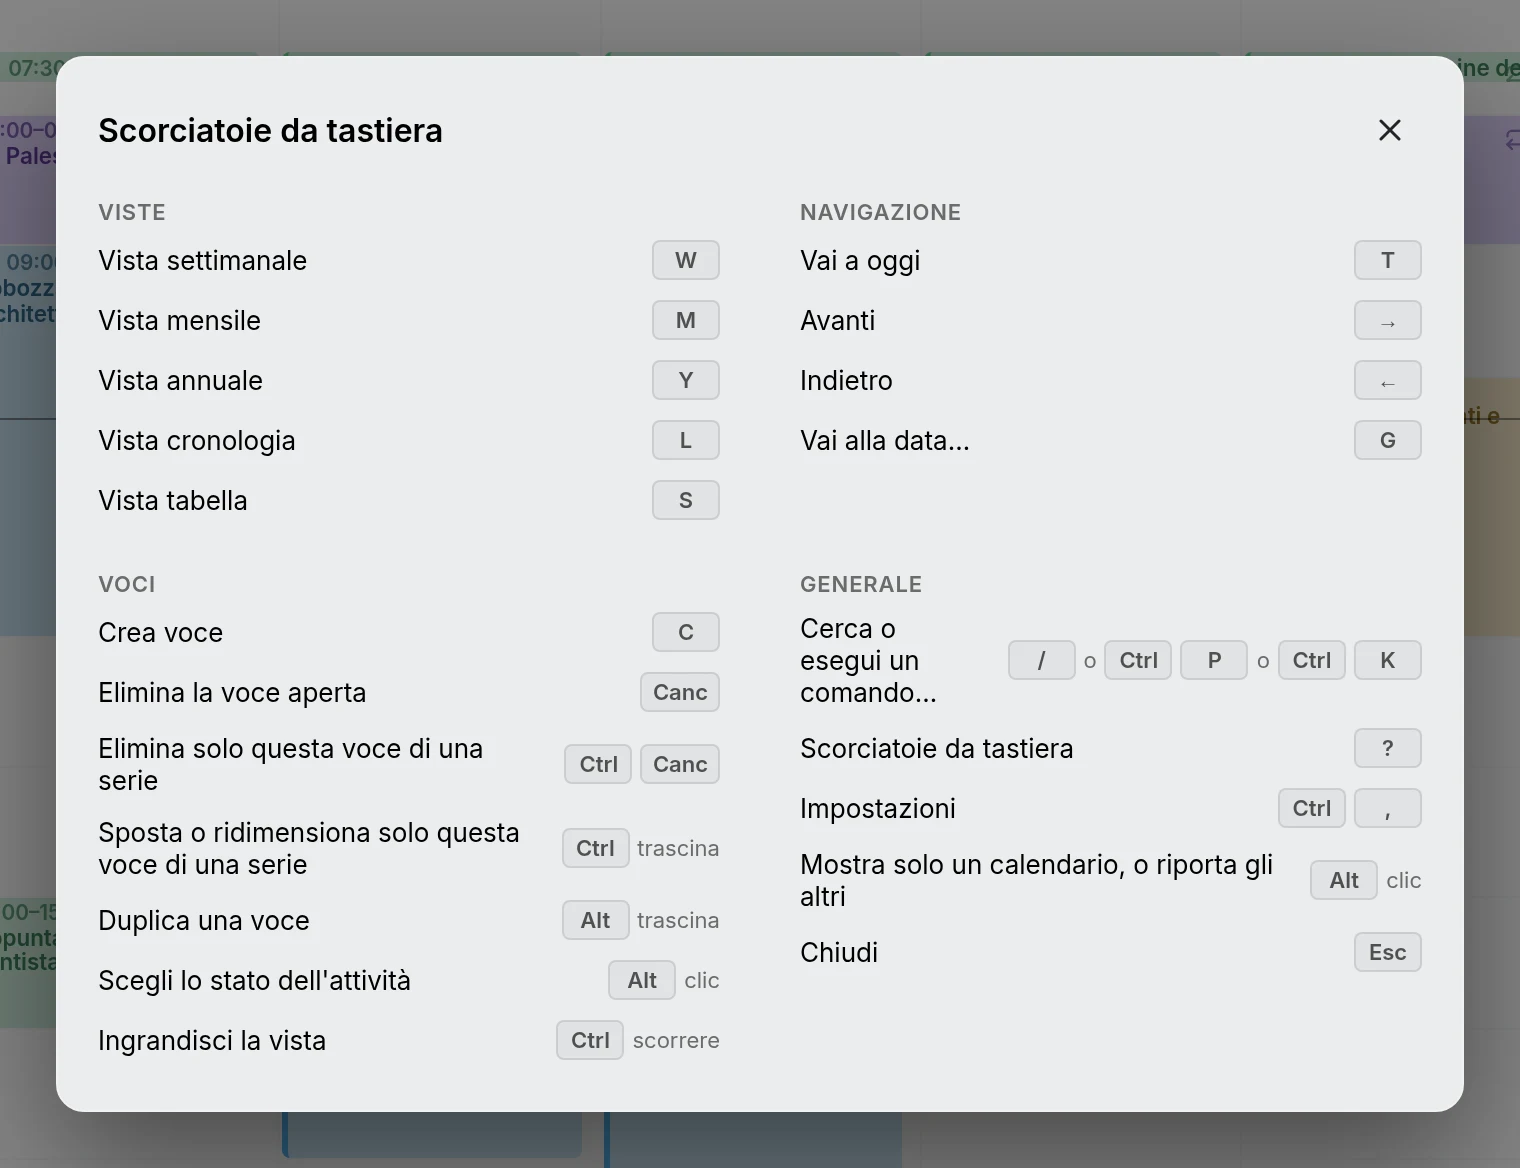Viewport: 1520px width, 1168px height.
Task: Click the Canc key cap for Elimina la voce aperta
Action: [x=680, y=692]
